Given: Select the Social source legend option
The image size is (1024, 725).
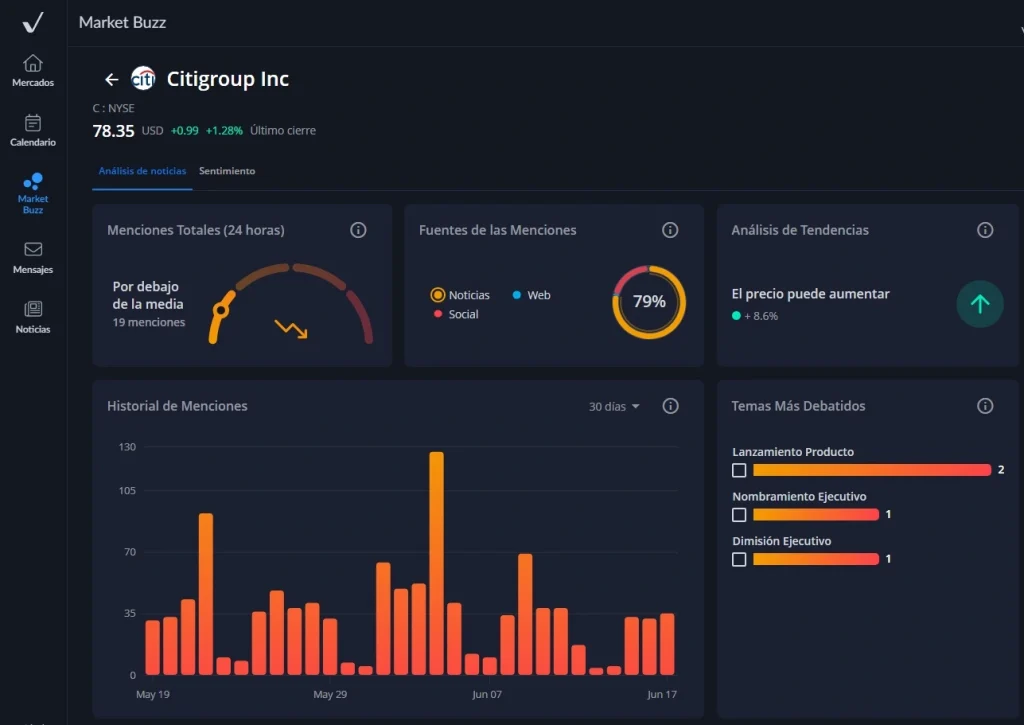Looking at the screenshot, I should click(x=456, y=314).
